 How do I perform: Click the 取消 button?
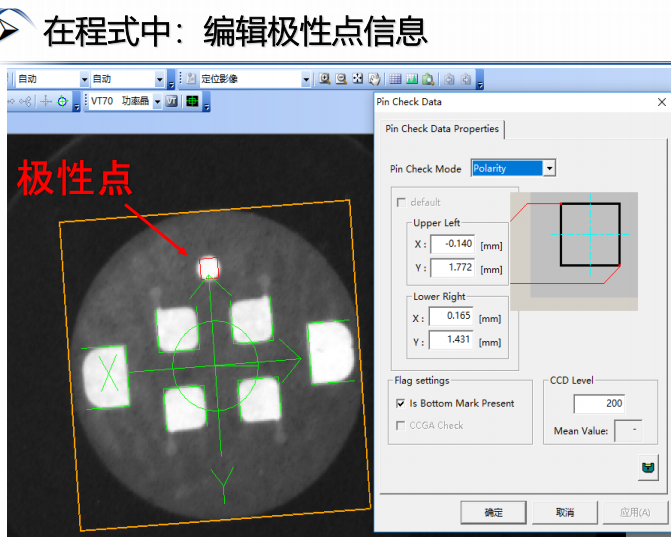point(565,512)
